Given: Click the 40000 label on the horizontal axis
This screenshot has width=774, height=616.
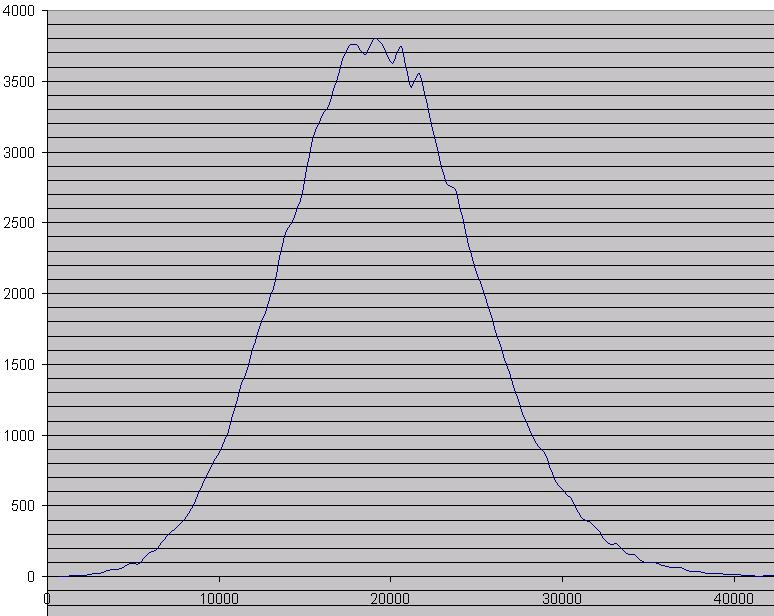Looking at the screenshot, I should pos(734,599).
